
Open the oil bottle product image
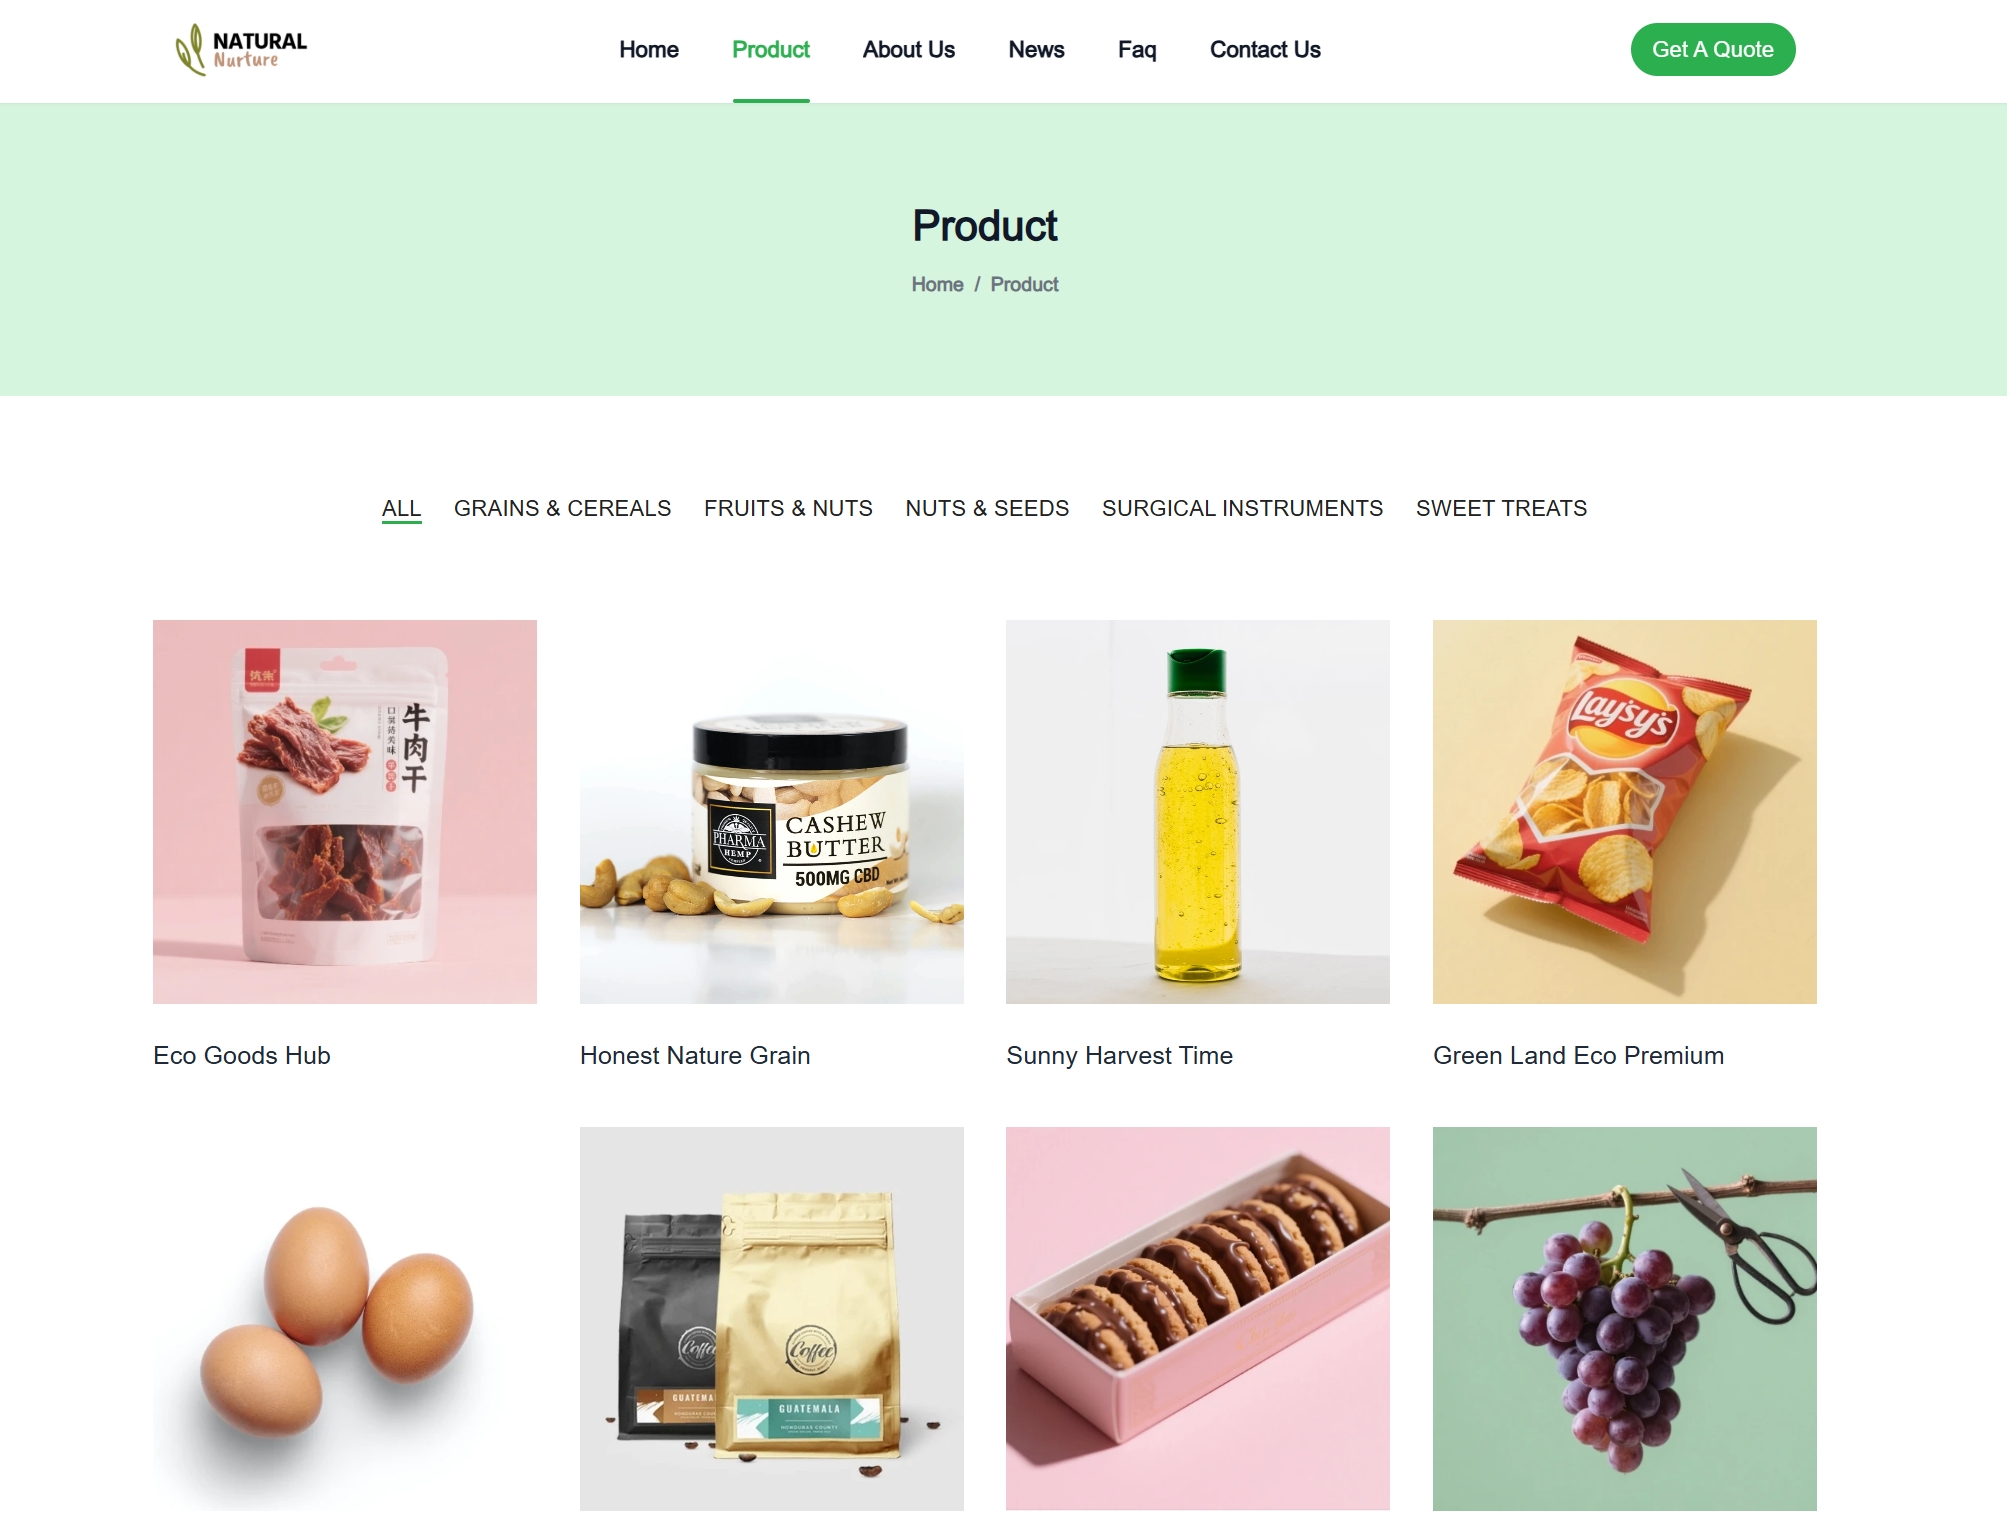click(1198, 812)
